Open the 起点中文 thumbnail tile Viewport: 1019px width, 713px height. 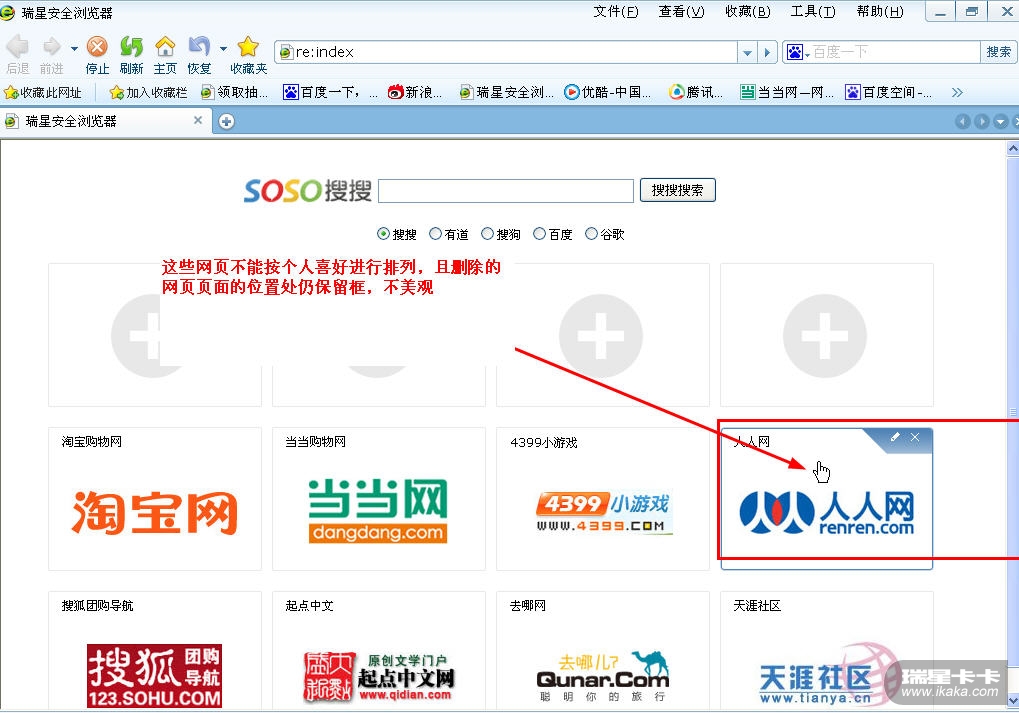tap(378, 650)
